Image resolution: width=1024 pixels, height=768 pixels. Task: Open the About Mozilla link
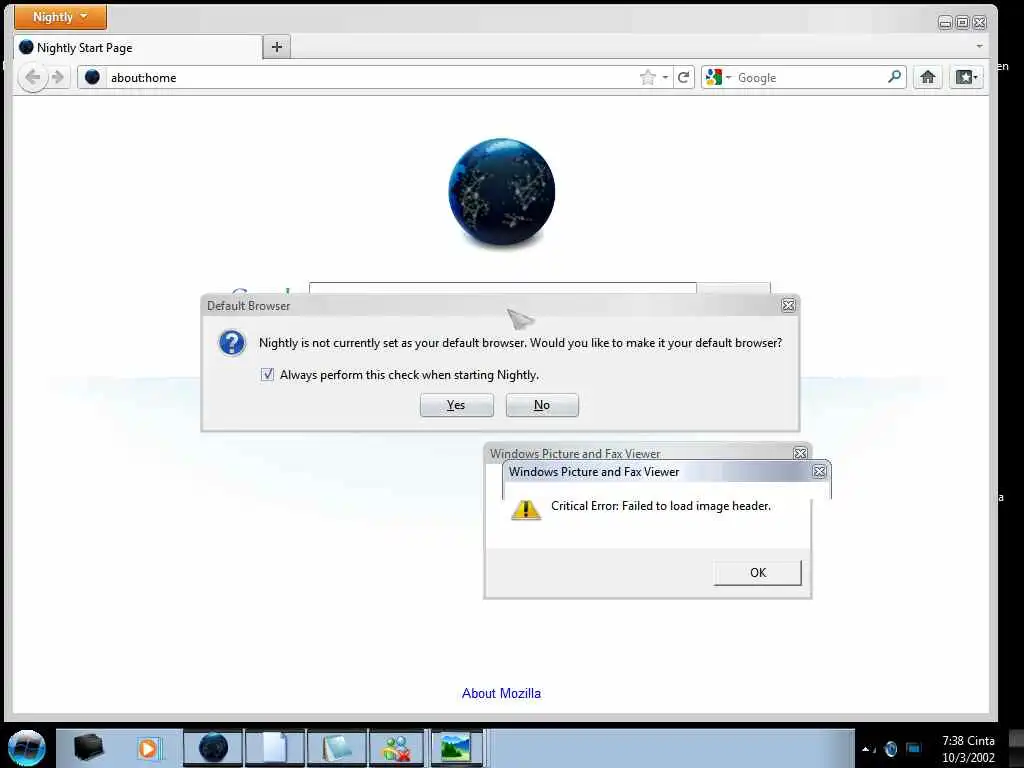[501, 694]
